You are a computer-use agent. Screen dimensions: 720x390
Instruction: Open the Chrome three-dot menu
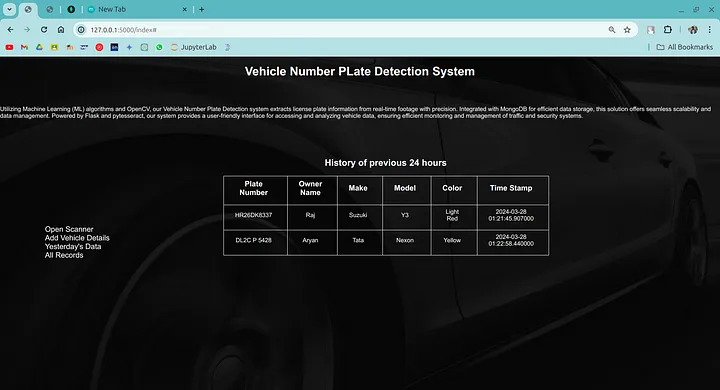[x=709, y=29]
